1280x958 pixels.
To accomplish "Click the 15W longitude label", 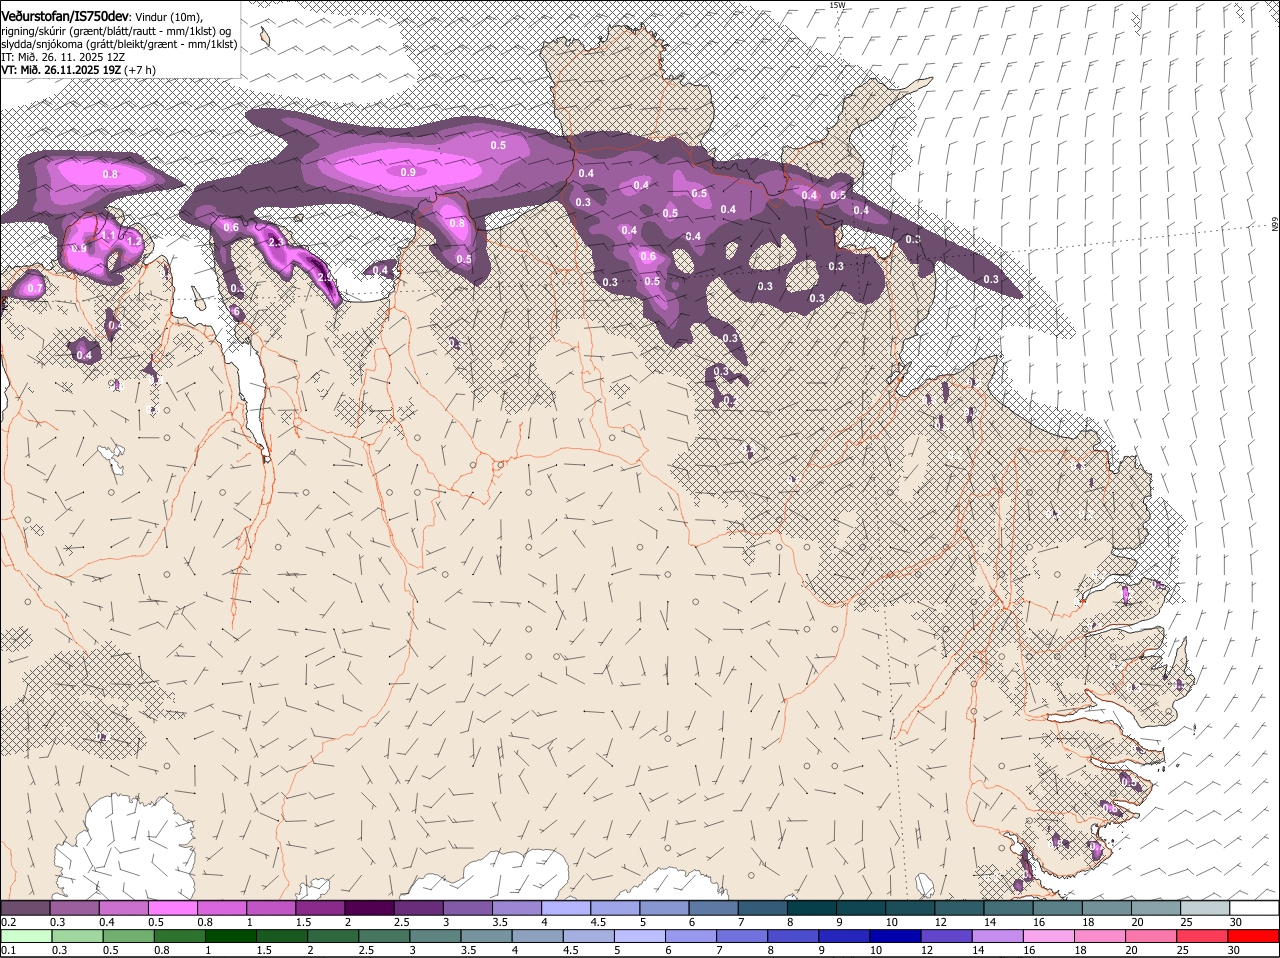I will [838, 5].
